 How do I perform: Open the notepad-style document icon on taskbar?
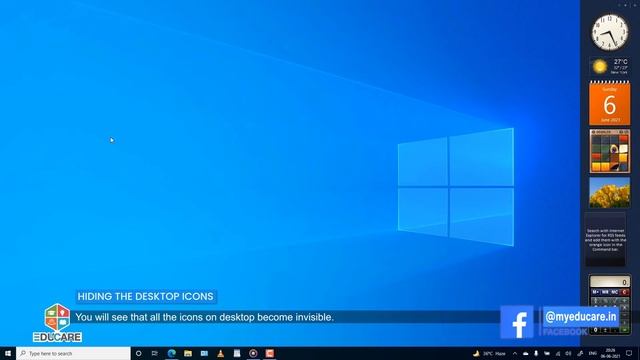coord(237,353)
